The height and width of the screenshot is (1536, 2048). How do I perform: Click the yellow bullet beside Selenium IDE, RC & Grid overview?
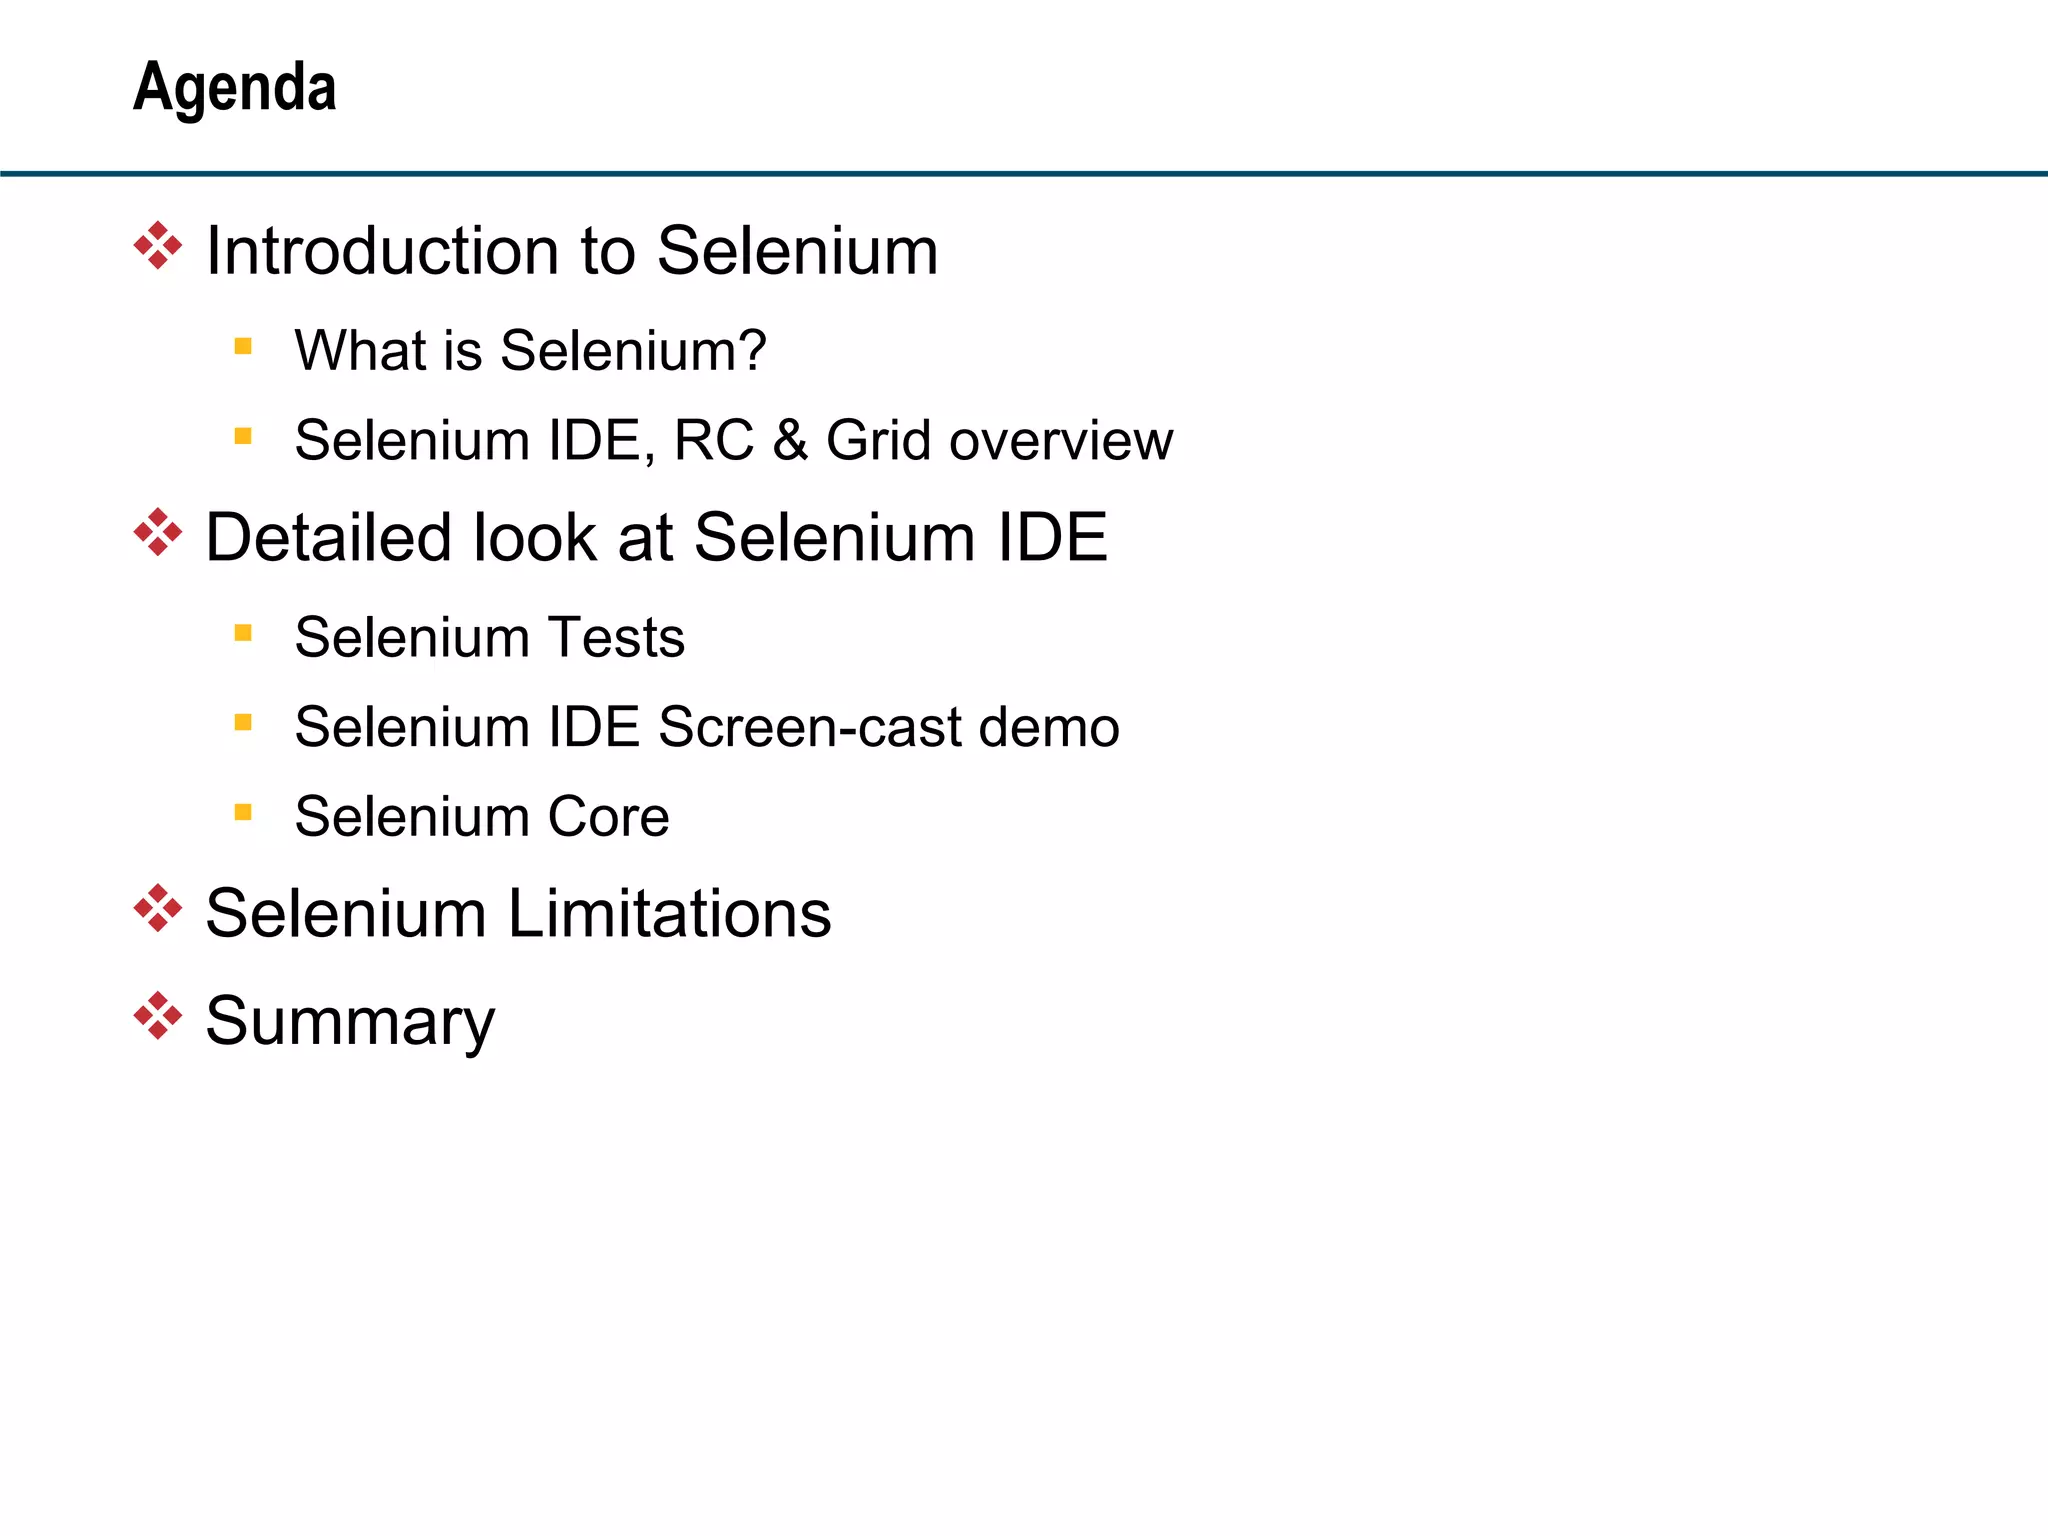coord(243,436)
